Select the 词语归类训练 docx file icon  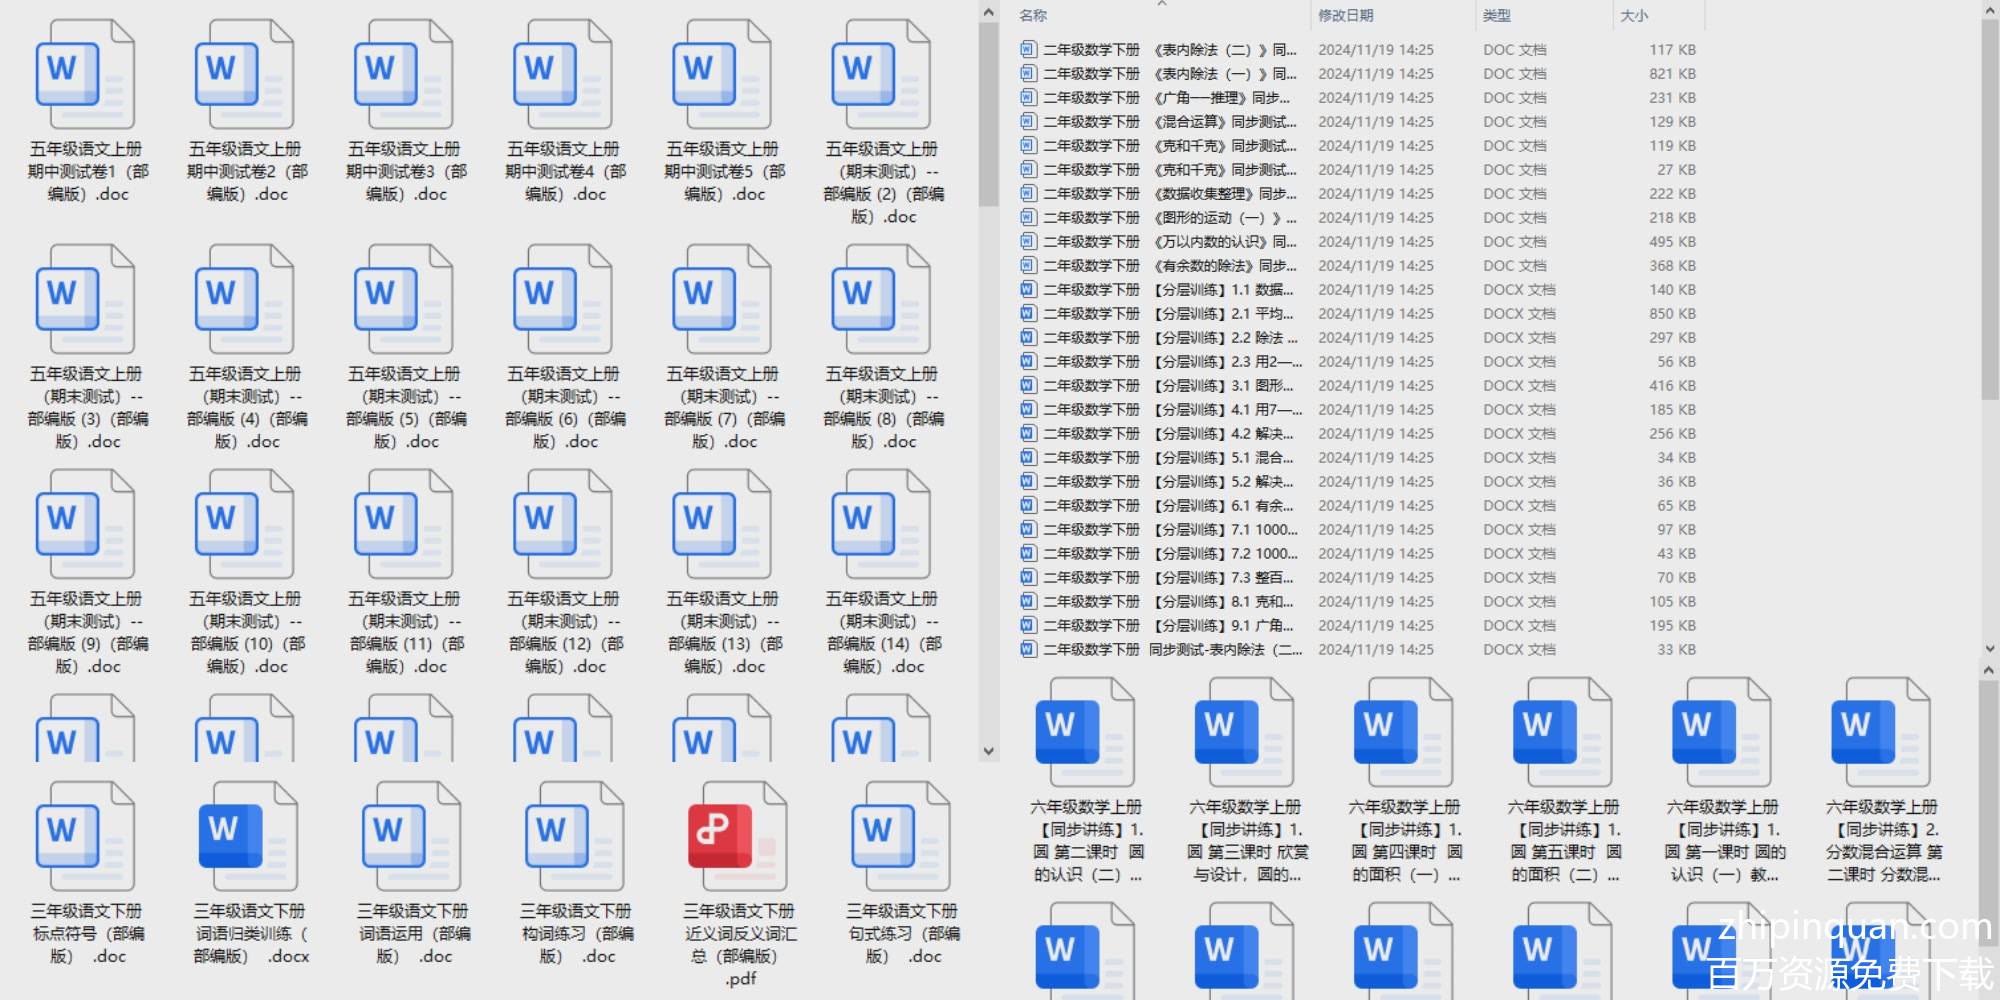(248, 836)
